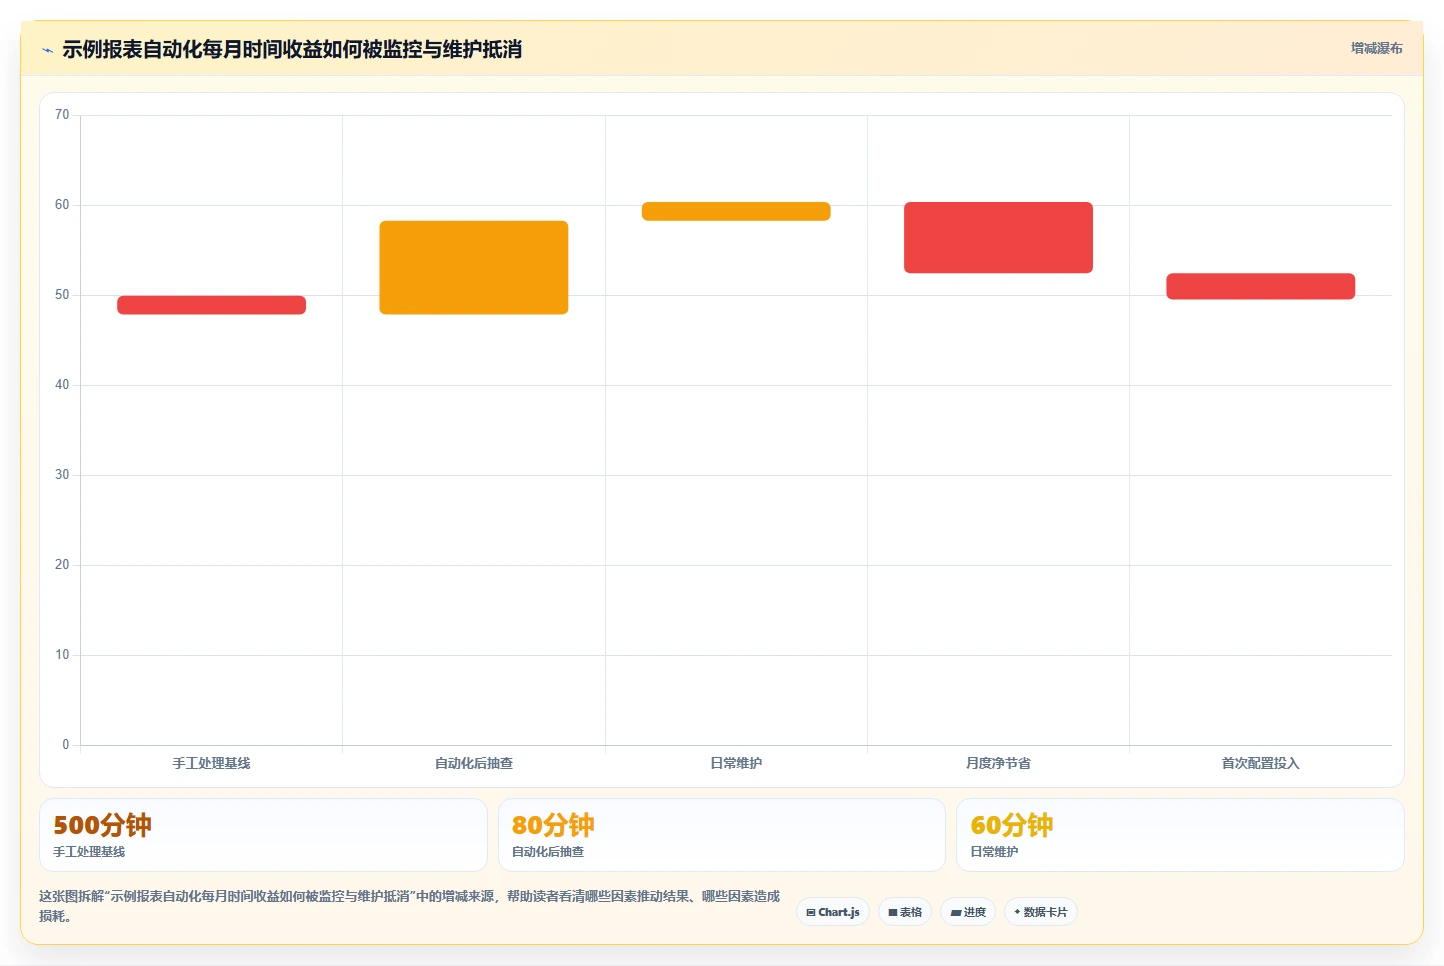Click the red 月度净节省 waterfall bar
Image resolution: width=1444 pixels, height=966 pixels.
[x=998, y=238]
